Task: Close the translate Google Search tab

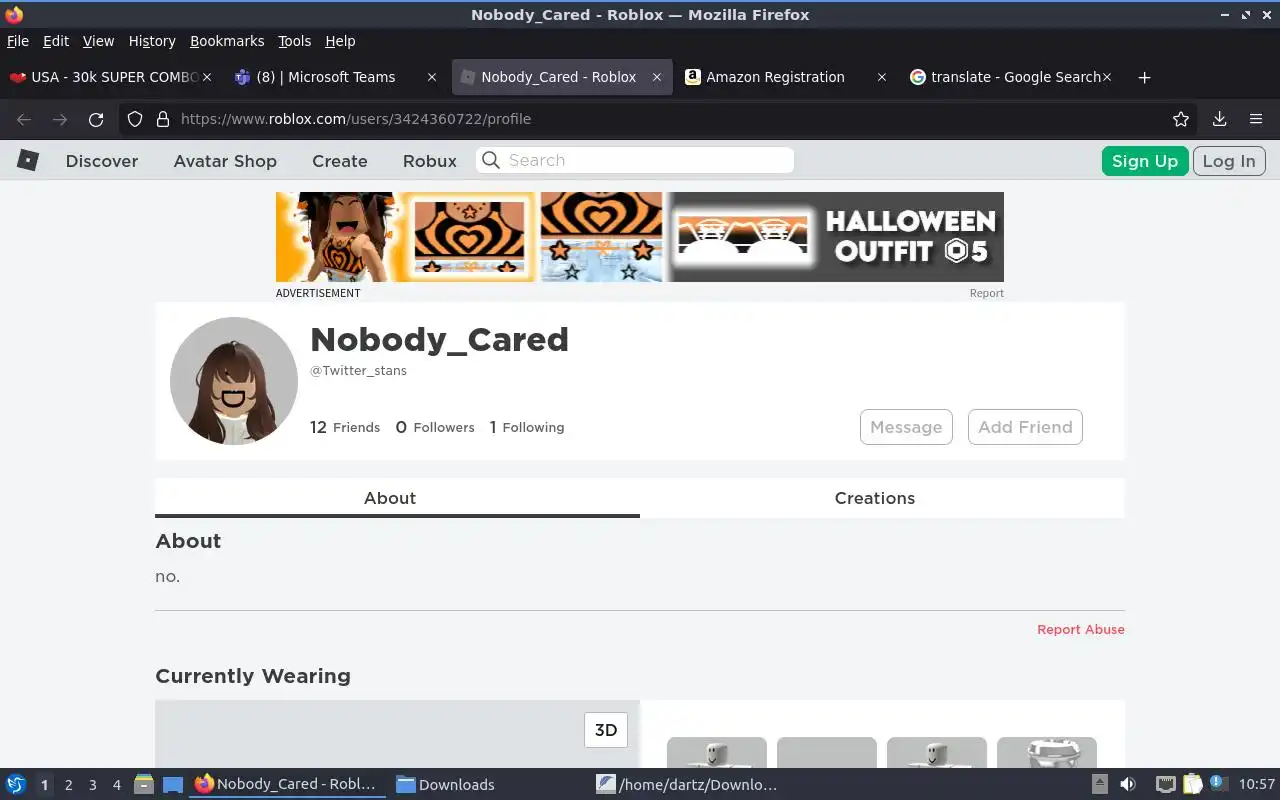Action: 1107,77
